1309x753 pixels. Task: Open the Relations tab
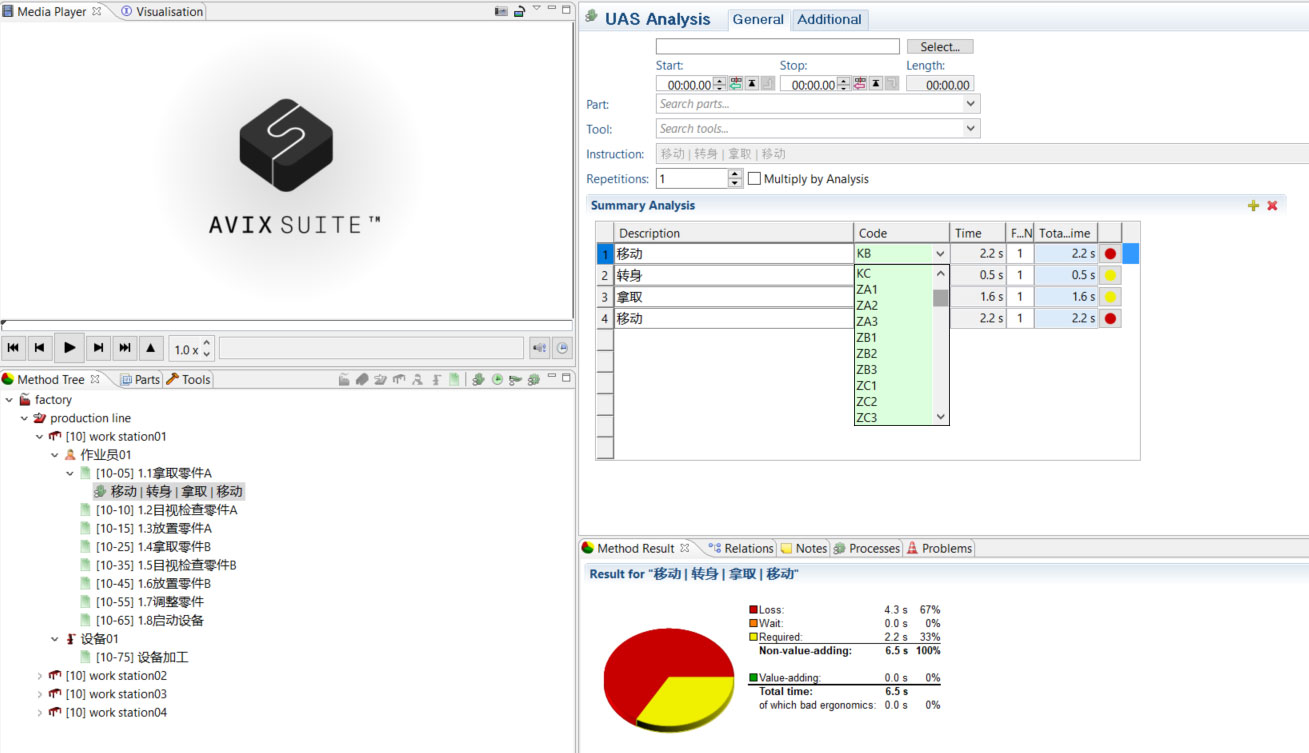[740, 548]
